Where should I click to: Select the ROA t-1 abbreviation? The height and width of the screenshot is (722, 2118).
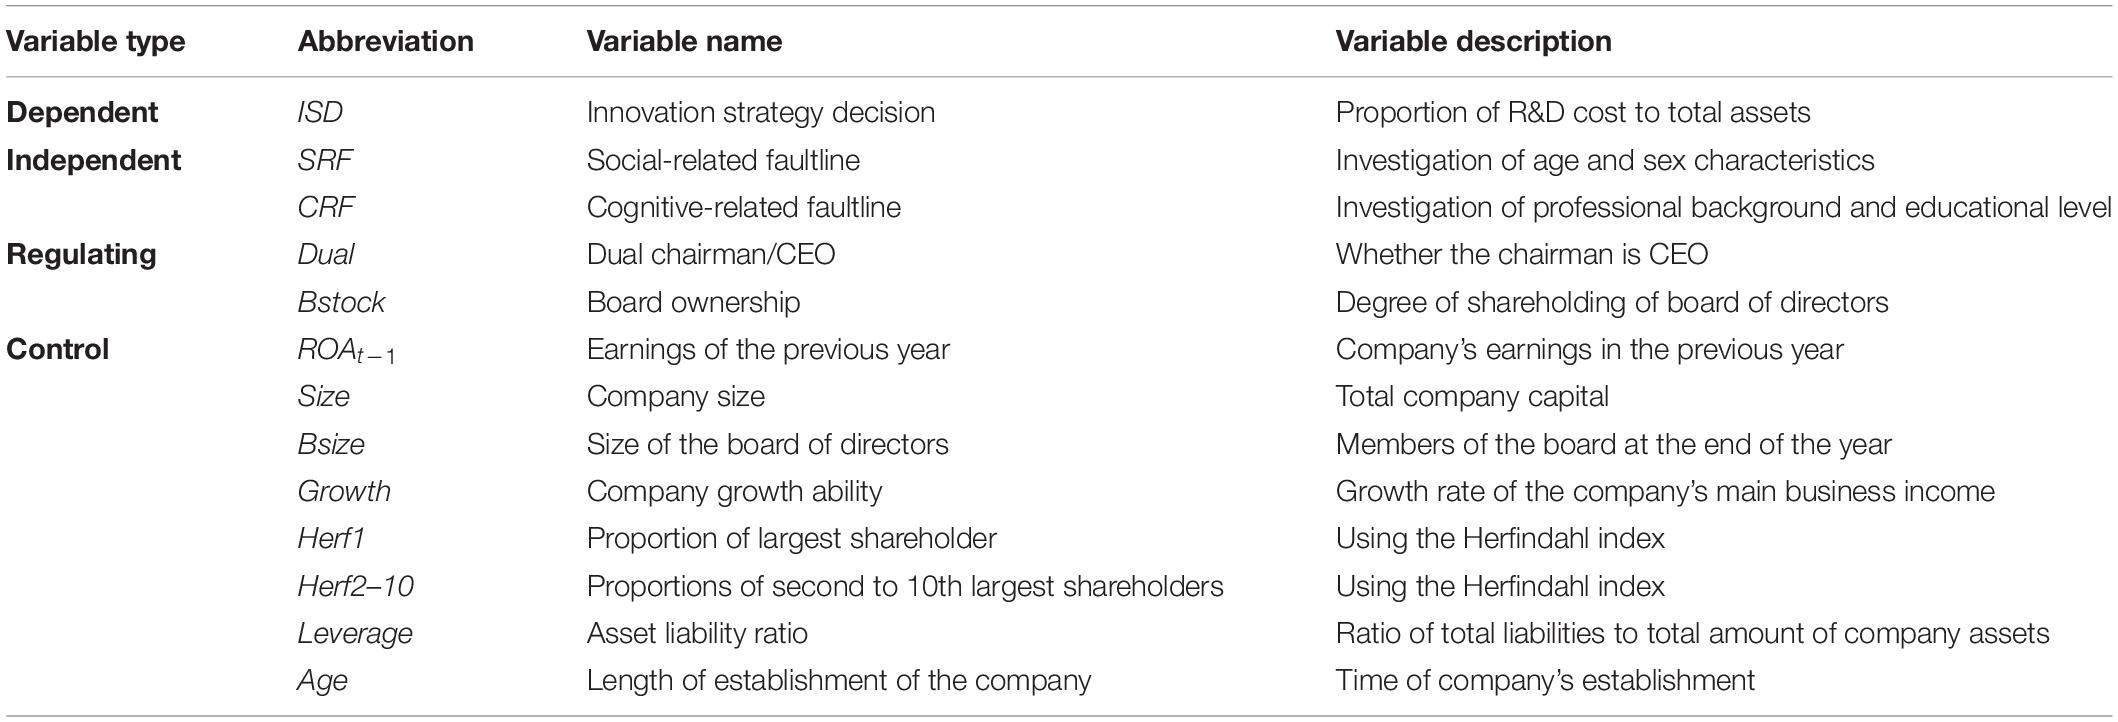coord(346,351)
